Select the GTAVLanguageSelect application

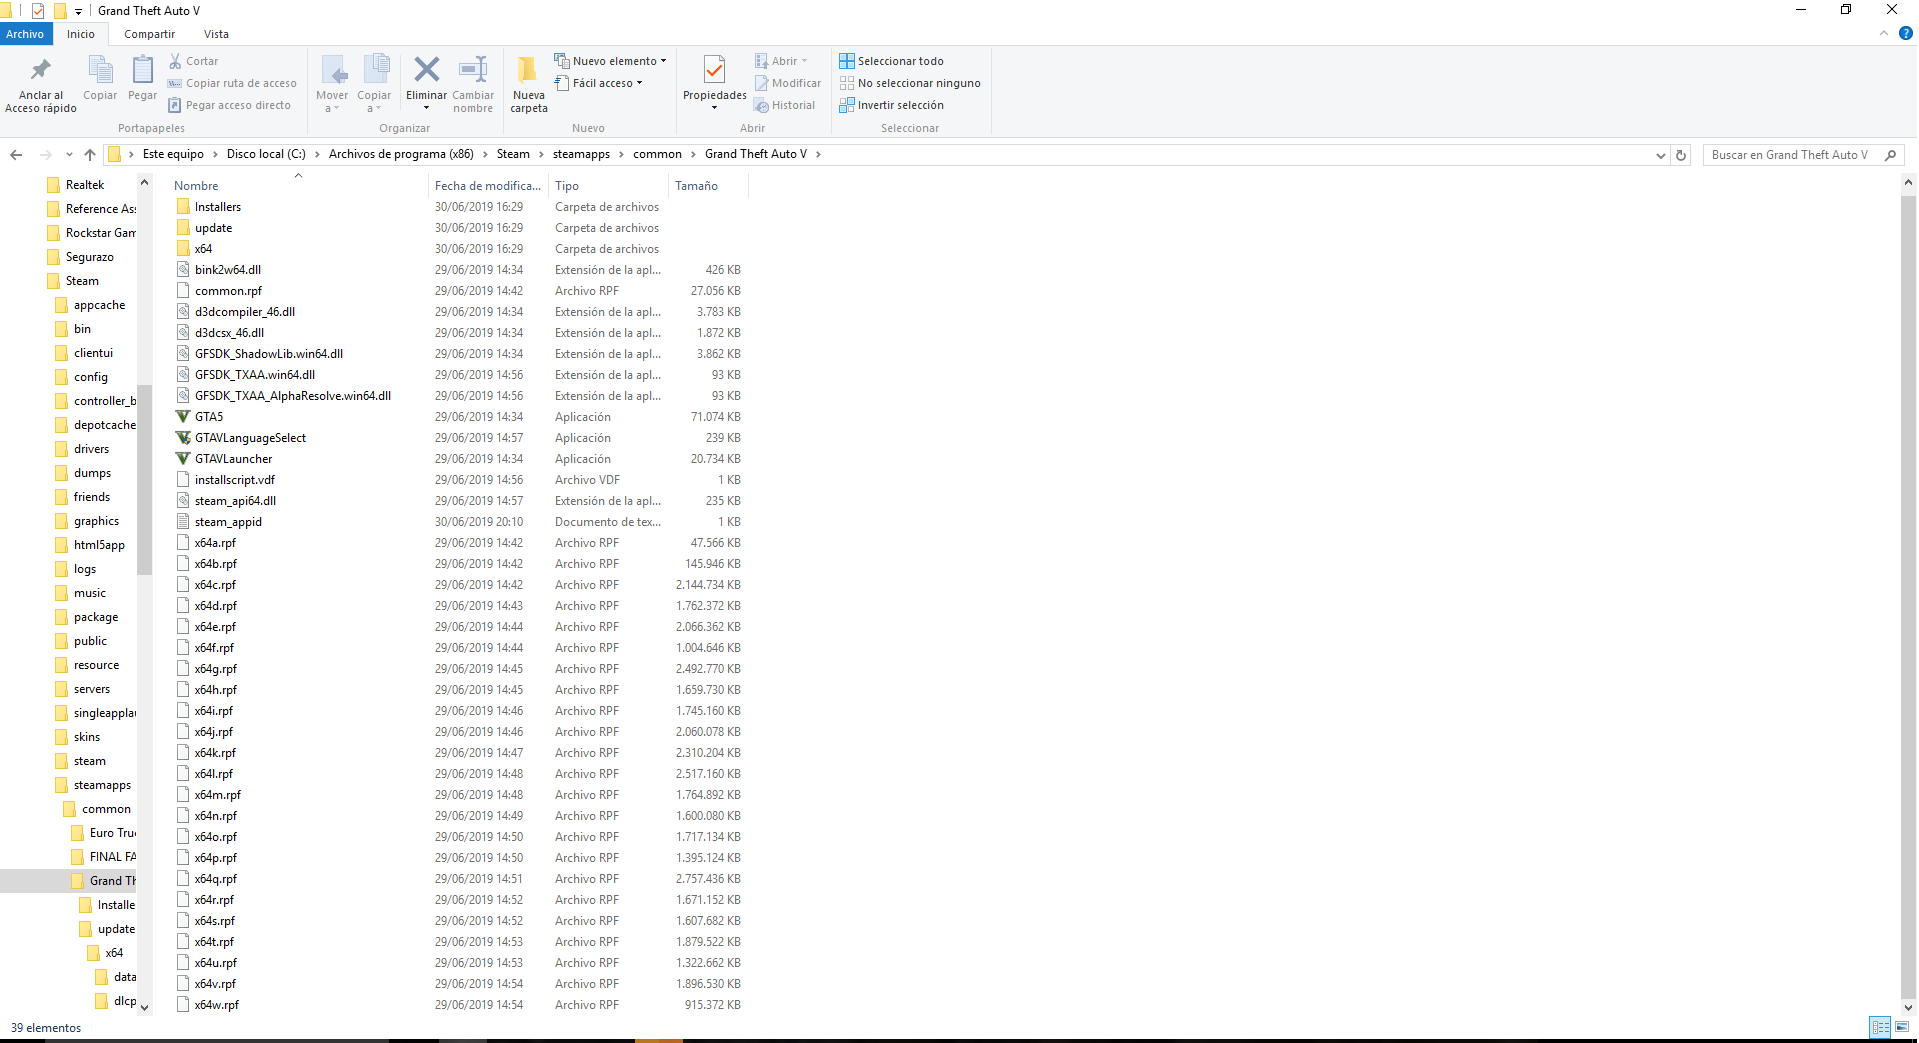click(250, 438)
